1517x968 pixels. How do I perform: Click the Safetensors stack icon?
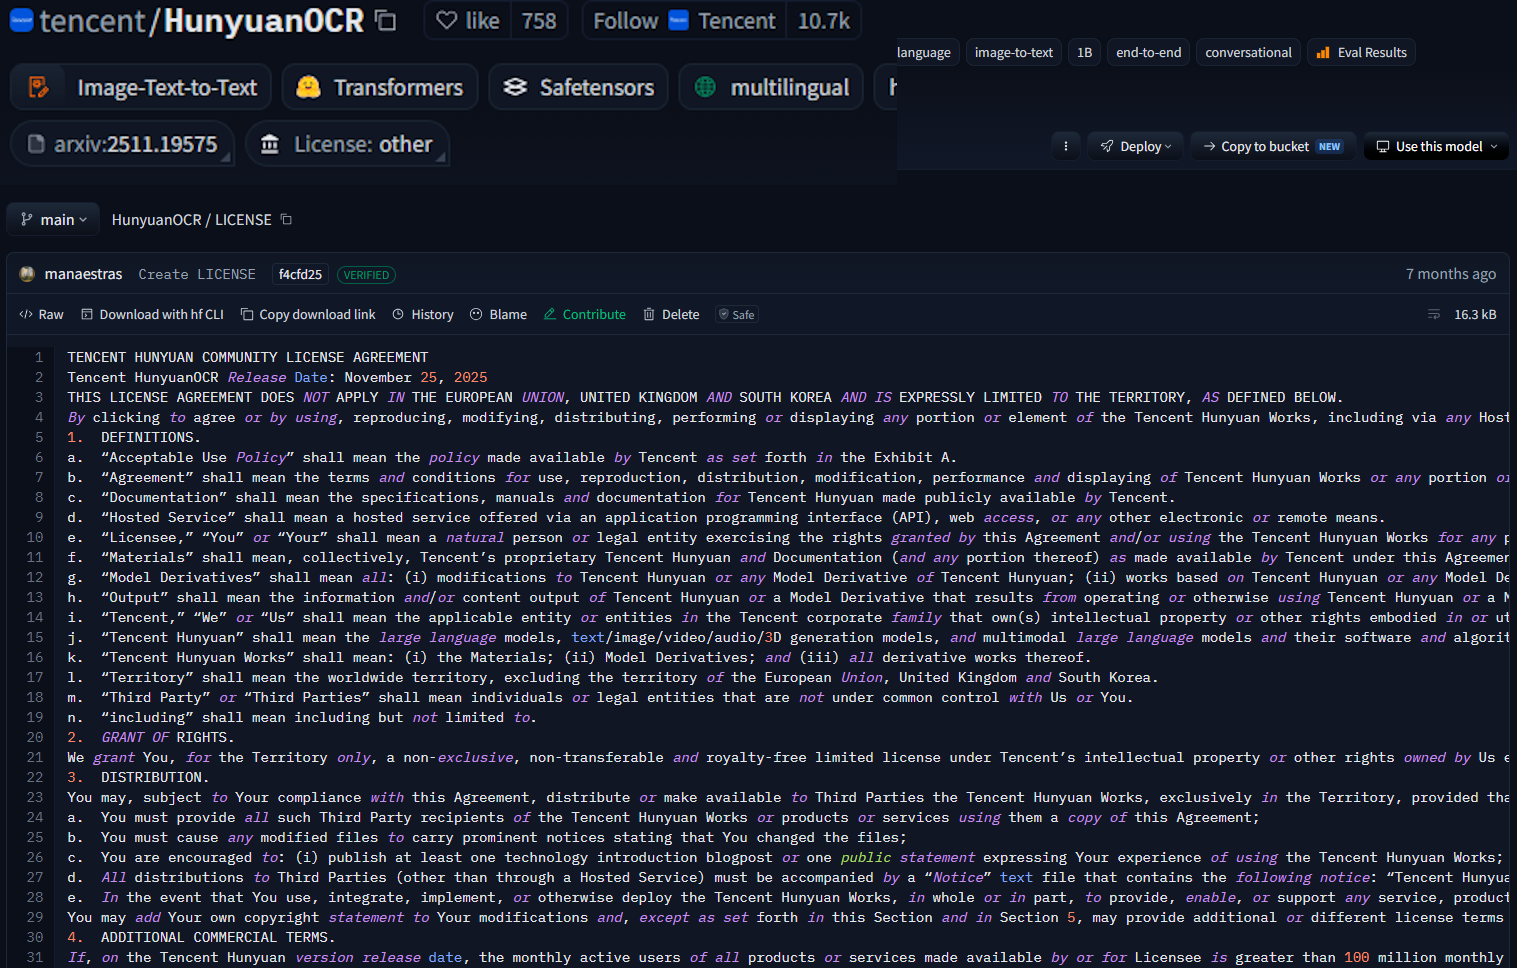point(515,87)
